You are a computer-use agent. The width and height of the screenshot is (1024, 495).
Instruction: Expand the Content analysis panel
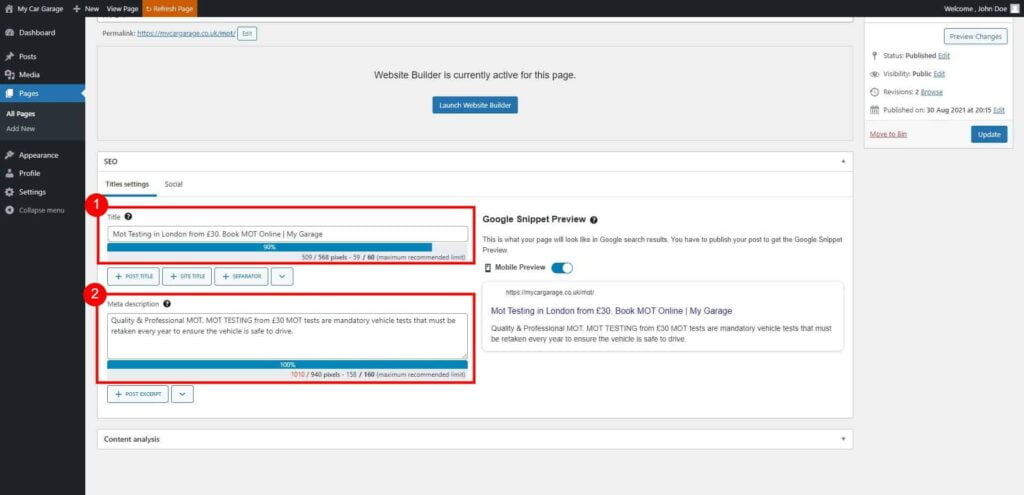point(842,439)
